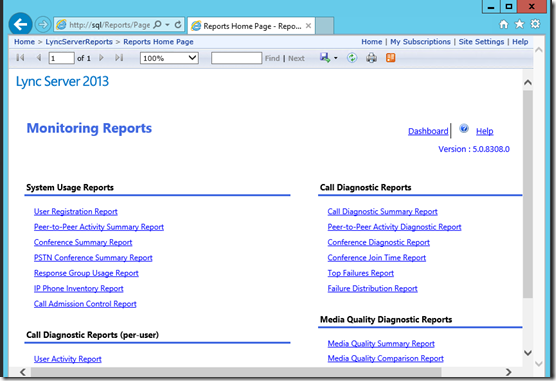The image size is (556, 381).
Task: Click the browser Home house icon
Action: coord(503,24)
